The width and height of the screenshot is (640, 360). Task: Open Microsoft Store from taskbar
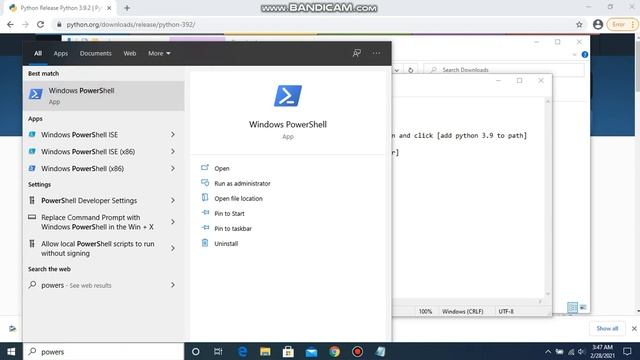pyautogui.click(x=288, y=351)
